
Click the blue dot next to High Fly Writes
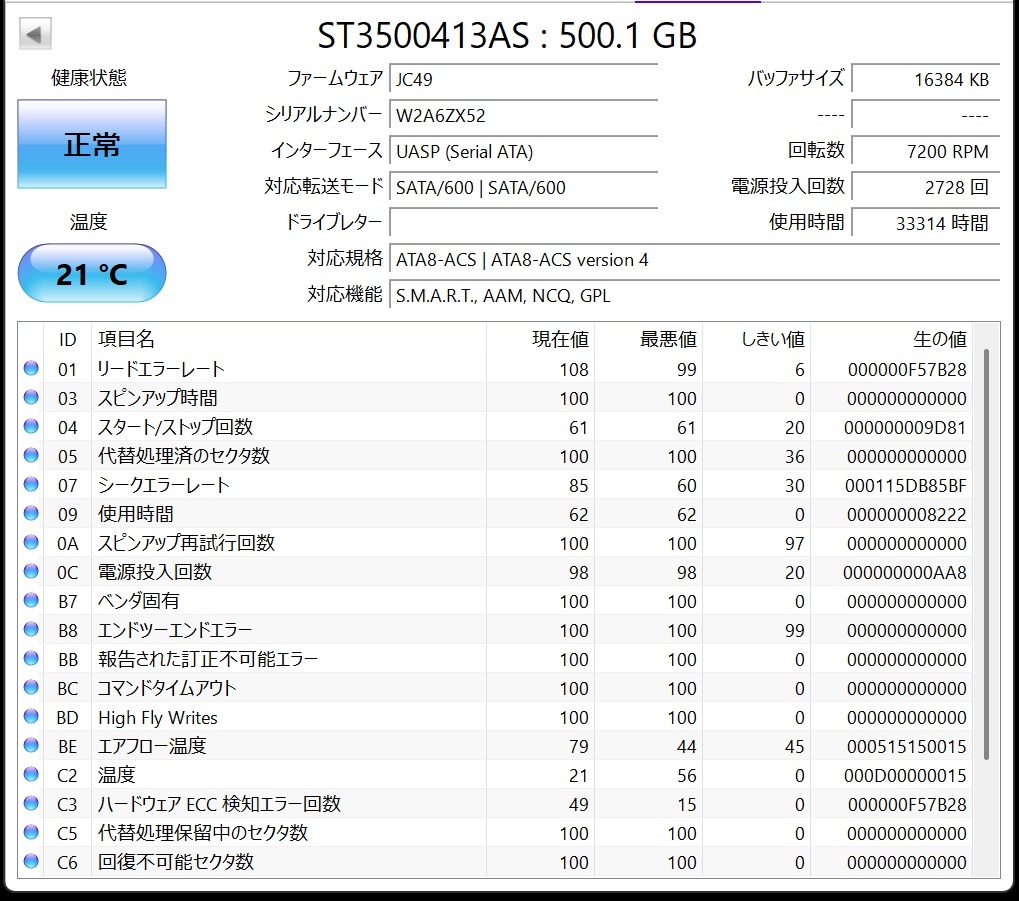tap(30, 717)
